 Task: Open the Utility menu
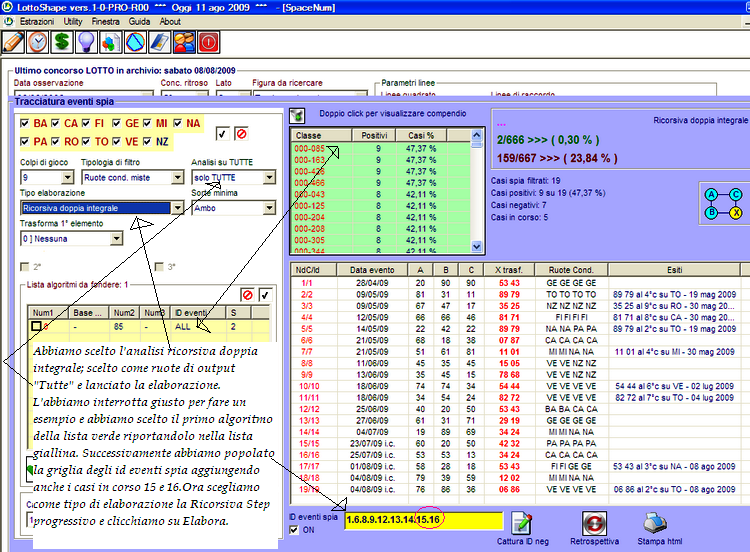click(x=73, y=22)
